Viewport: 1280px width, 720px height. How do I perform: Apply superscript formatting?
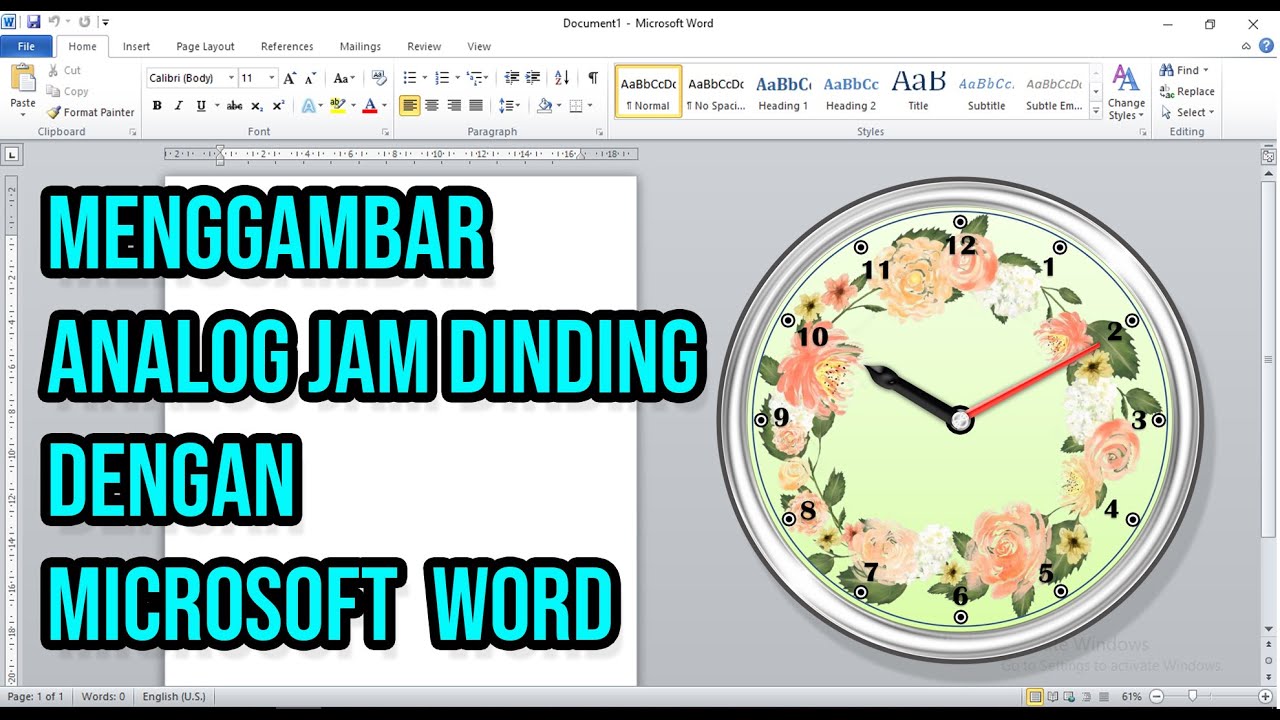tap(278, 105)
